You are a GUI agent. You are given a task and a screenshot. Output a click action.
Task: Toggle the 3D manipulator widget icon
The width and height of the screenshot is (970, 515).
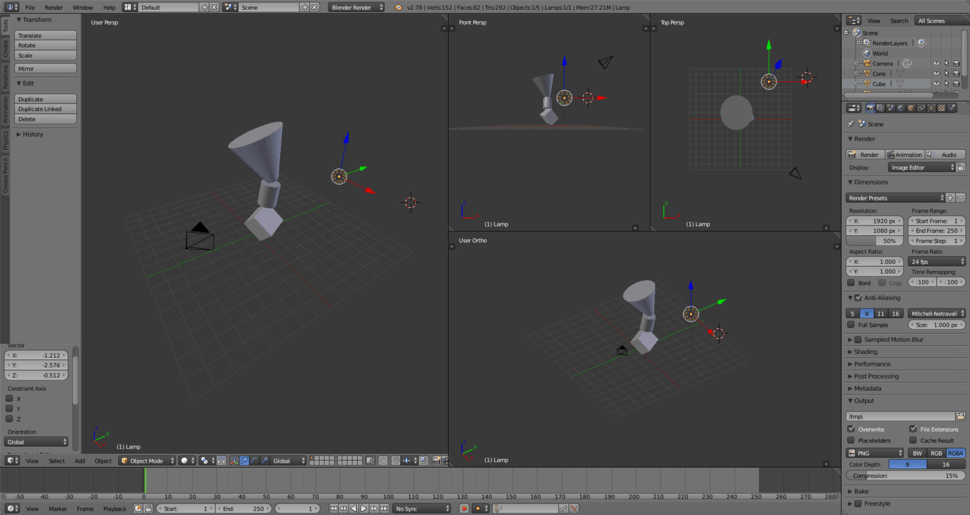[233, 461]
